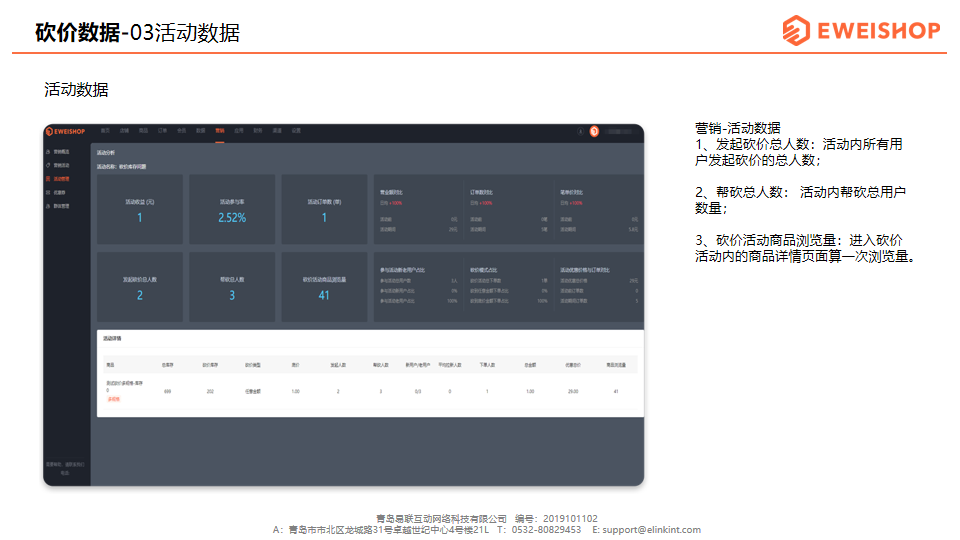The height and width of the screenshot is (540, 960).
Task: Click the 砍价类型 column header
Action: click(x=253, y=365)
